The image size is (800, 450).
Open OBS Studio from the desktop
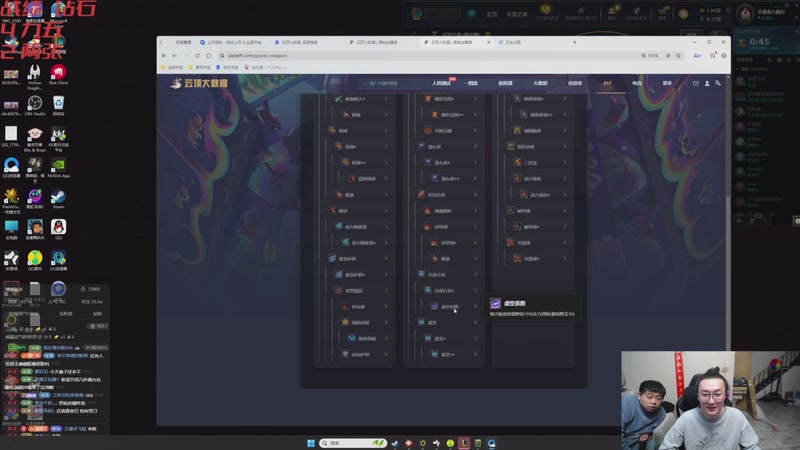click(35, 105)
